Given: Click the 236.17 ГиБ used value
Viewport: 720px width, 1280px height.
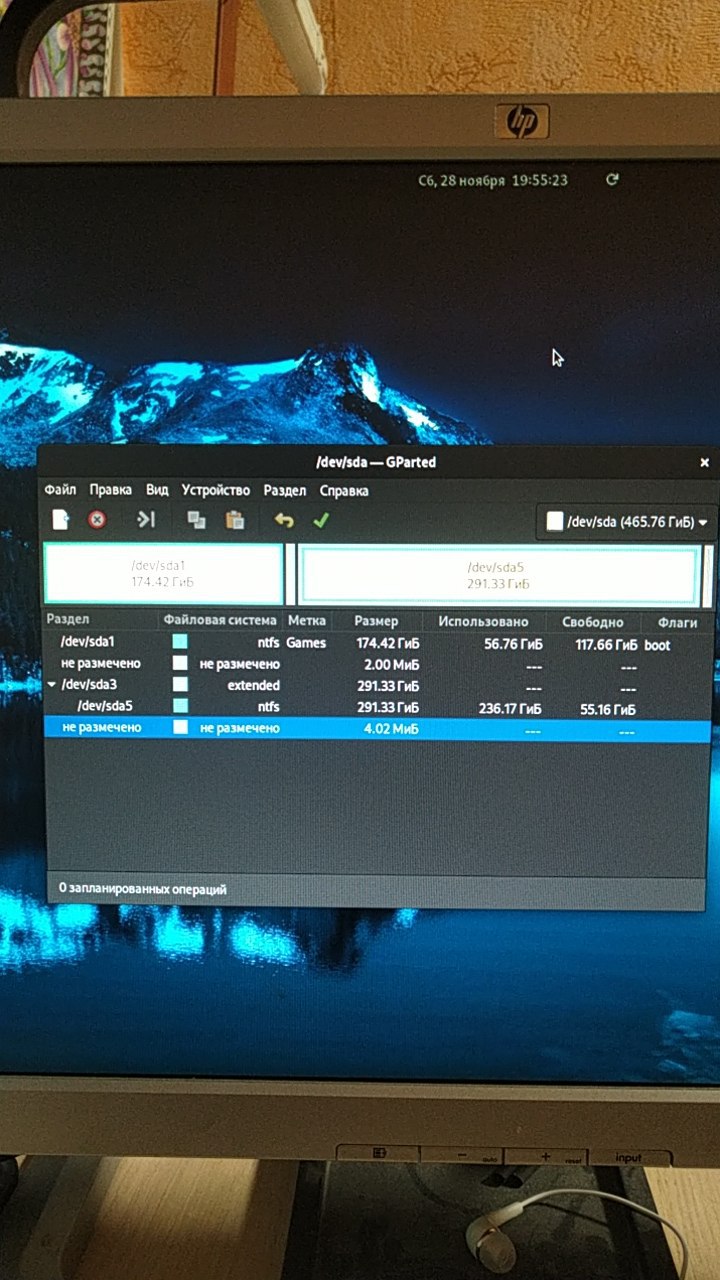Looking at the screenshot, I should [511, 709].
